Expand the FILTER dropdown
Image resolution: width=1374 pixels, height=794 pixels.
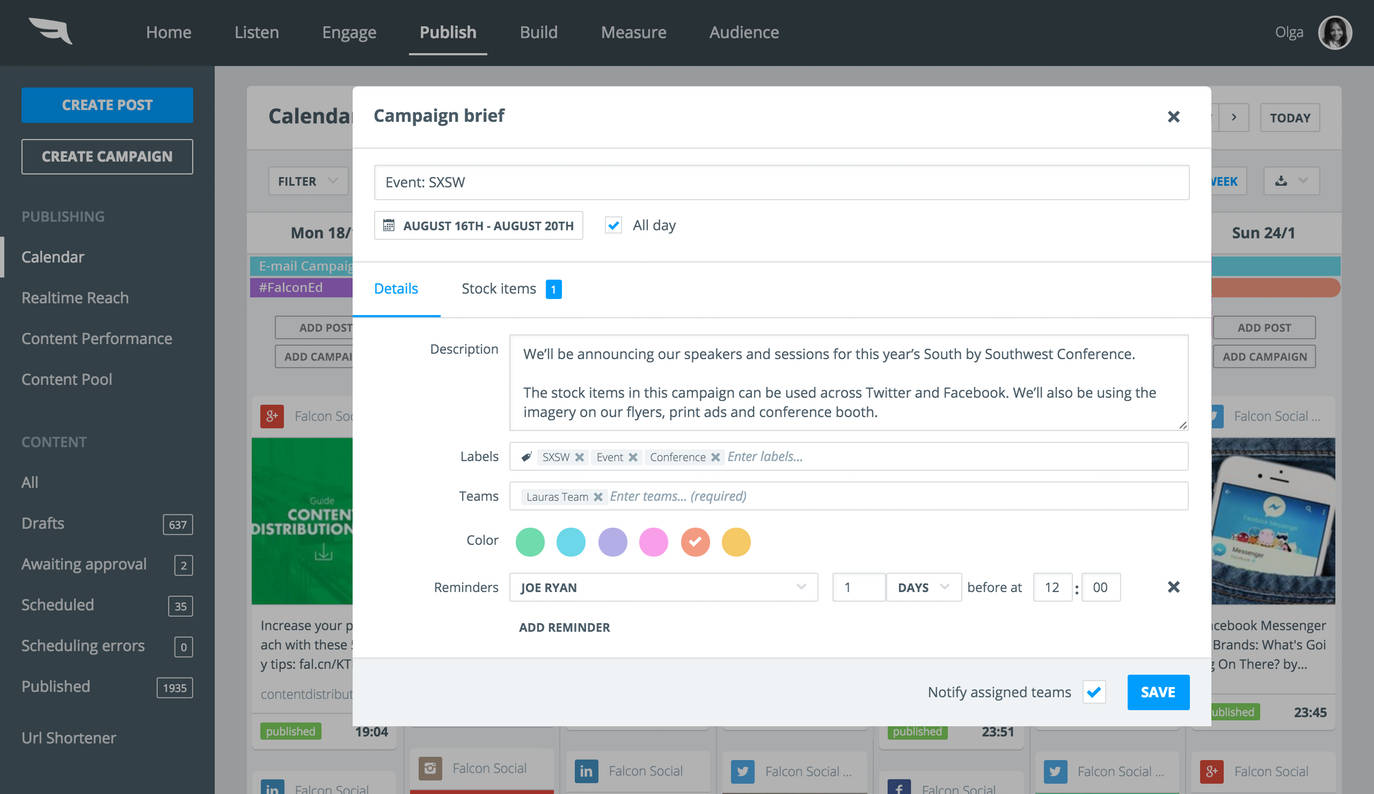307,181
